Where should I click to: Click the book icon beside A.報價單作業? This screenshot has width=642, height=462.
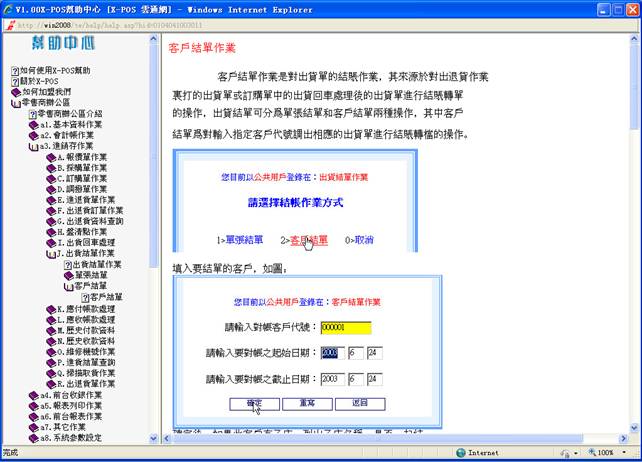click(49, 157)
